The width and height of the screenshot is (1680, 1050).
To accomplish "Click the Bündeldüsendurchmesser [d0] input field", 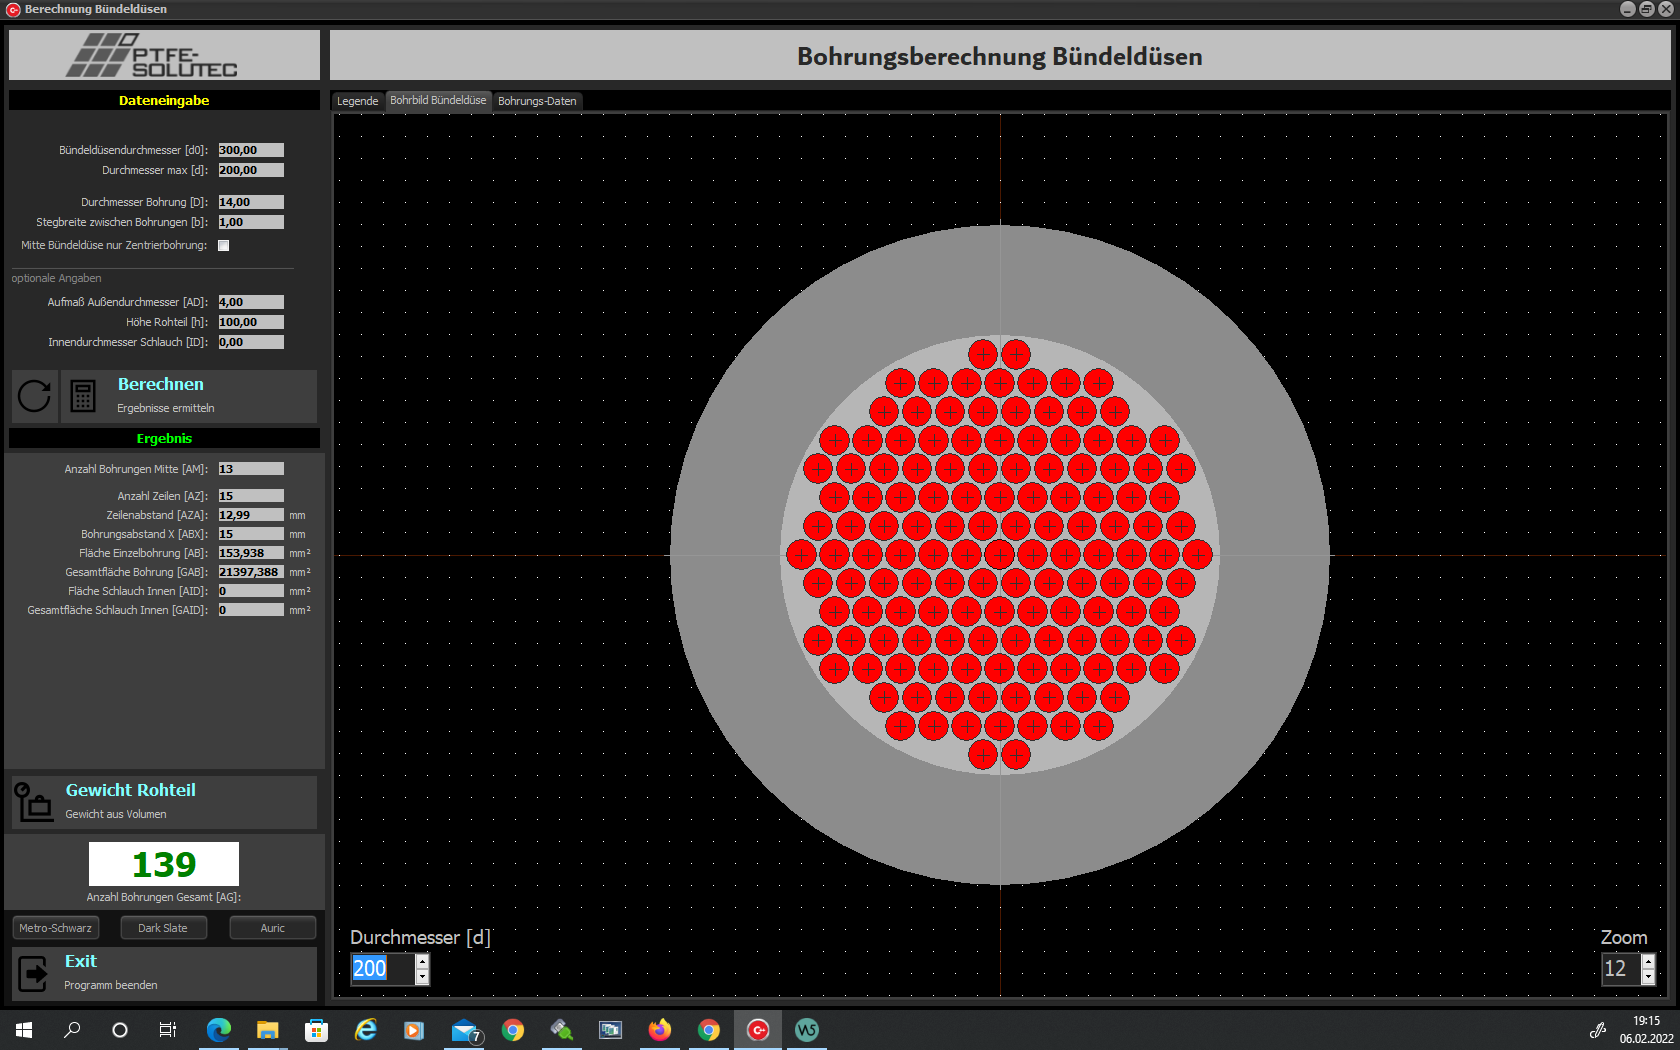I will [x=251, y=150].
